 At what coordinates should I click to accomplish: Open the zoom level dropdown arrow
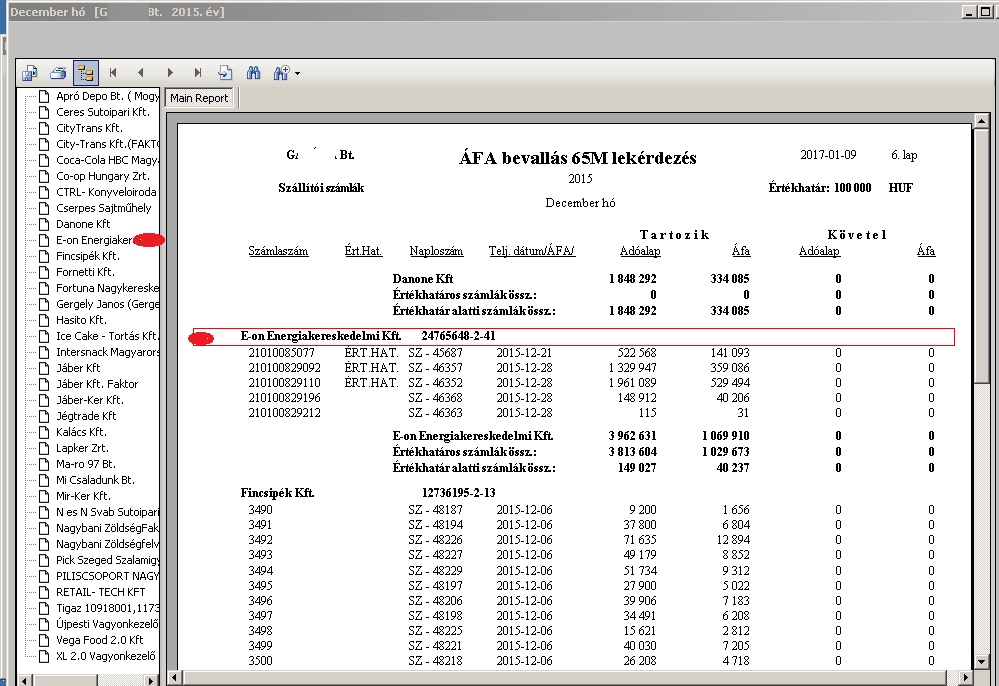(298, 74)
